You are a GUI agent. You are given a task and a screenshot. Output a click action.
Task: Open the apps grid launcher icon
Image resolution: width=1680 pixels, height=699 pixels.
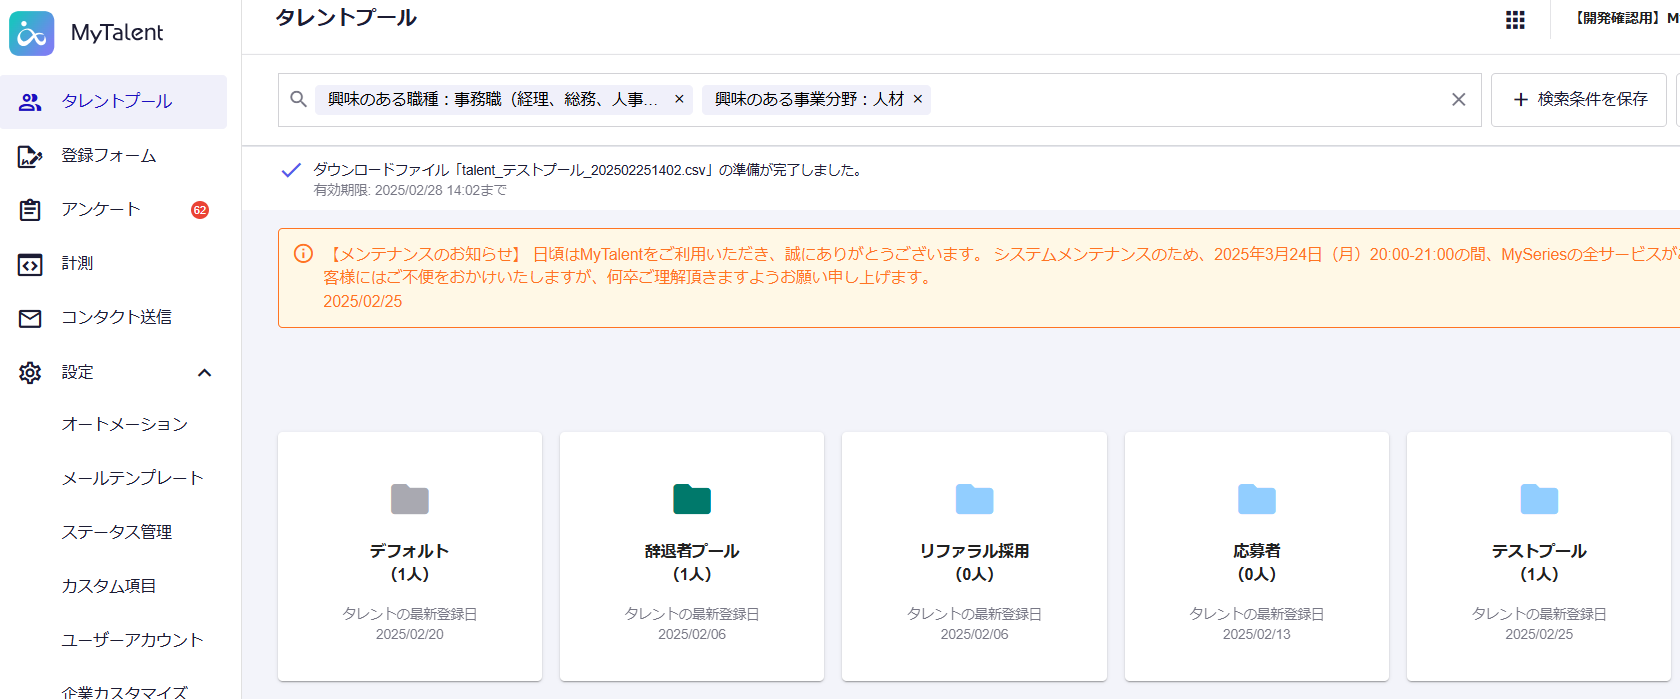[1515, 20]
